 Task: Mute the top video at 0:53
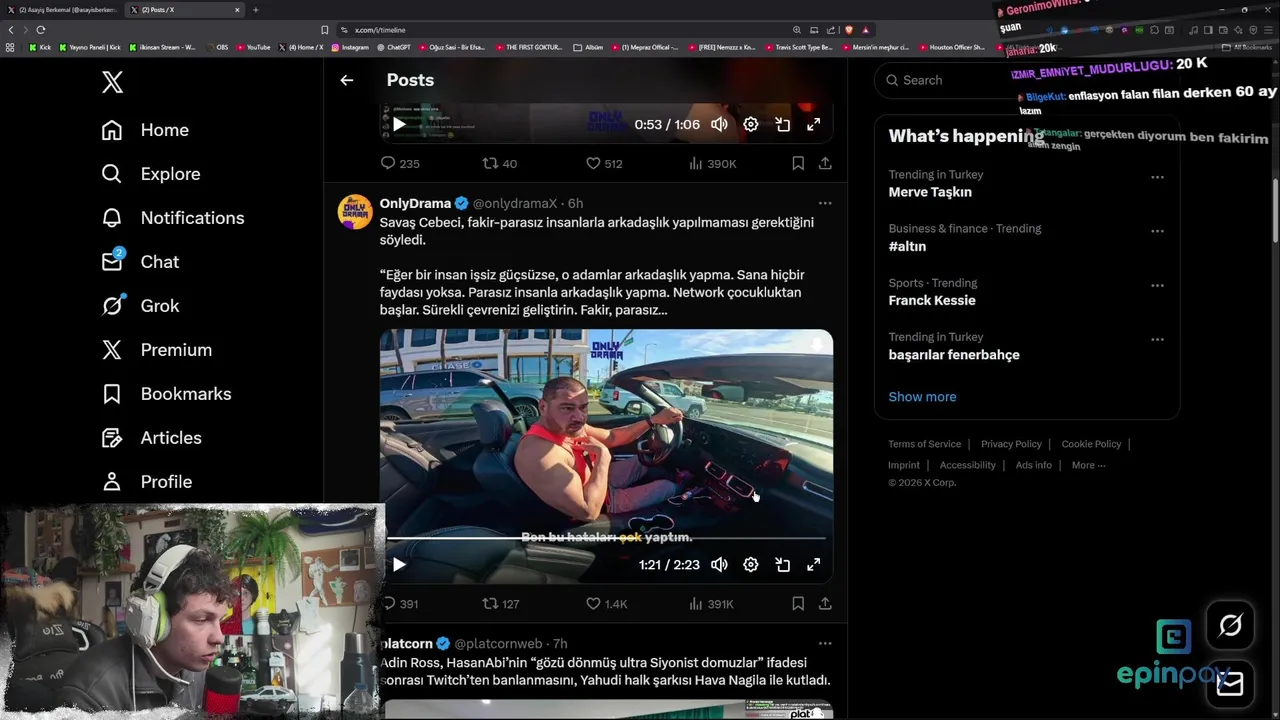pyautogui.click(x=719, y=125)
